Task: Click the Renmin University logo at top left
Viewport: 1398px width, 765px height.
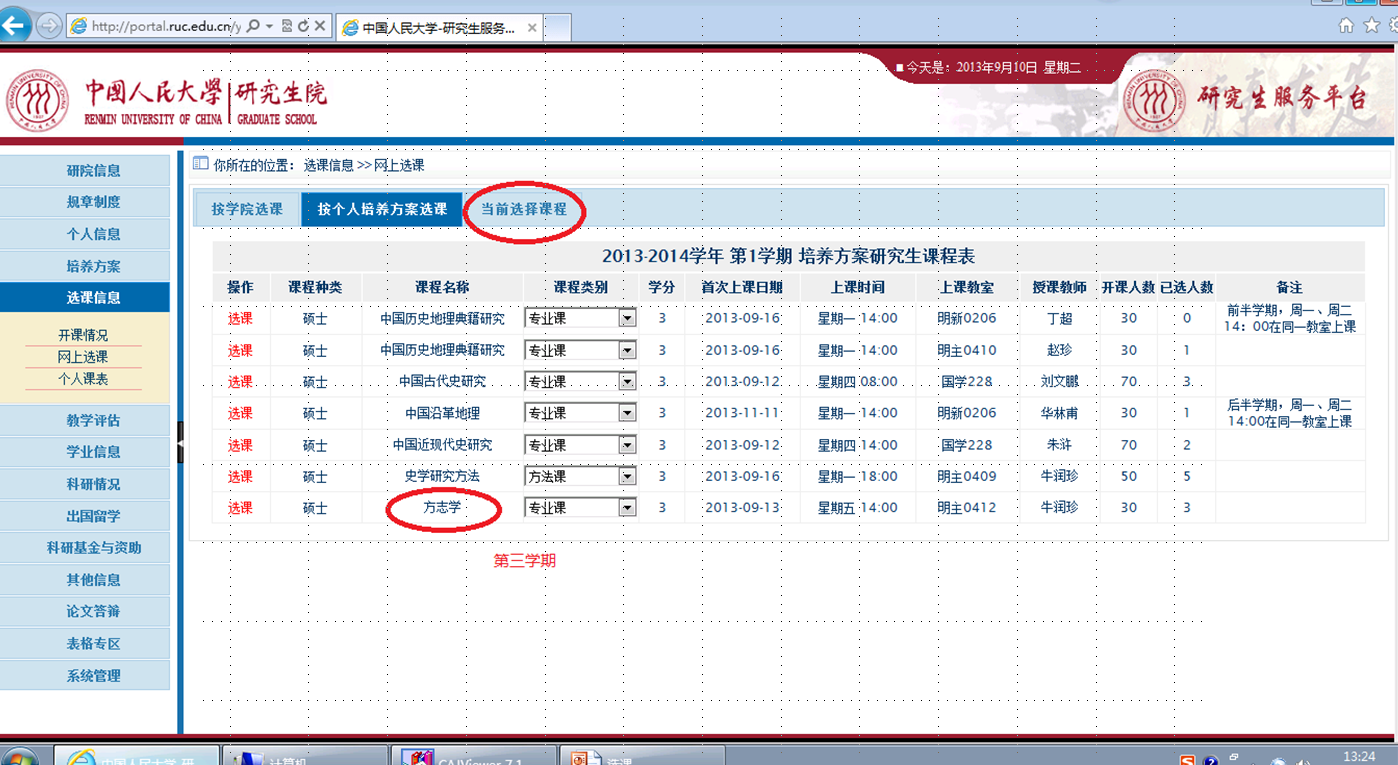Action: (x=38, y=101)
